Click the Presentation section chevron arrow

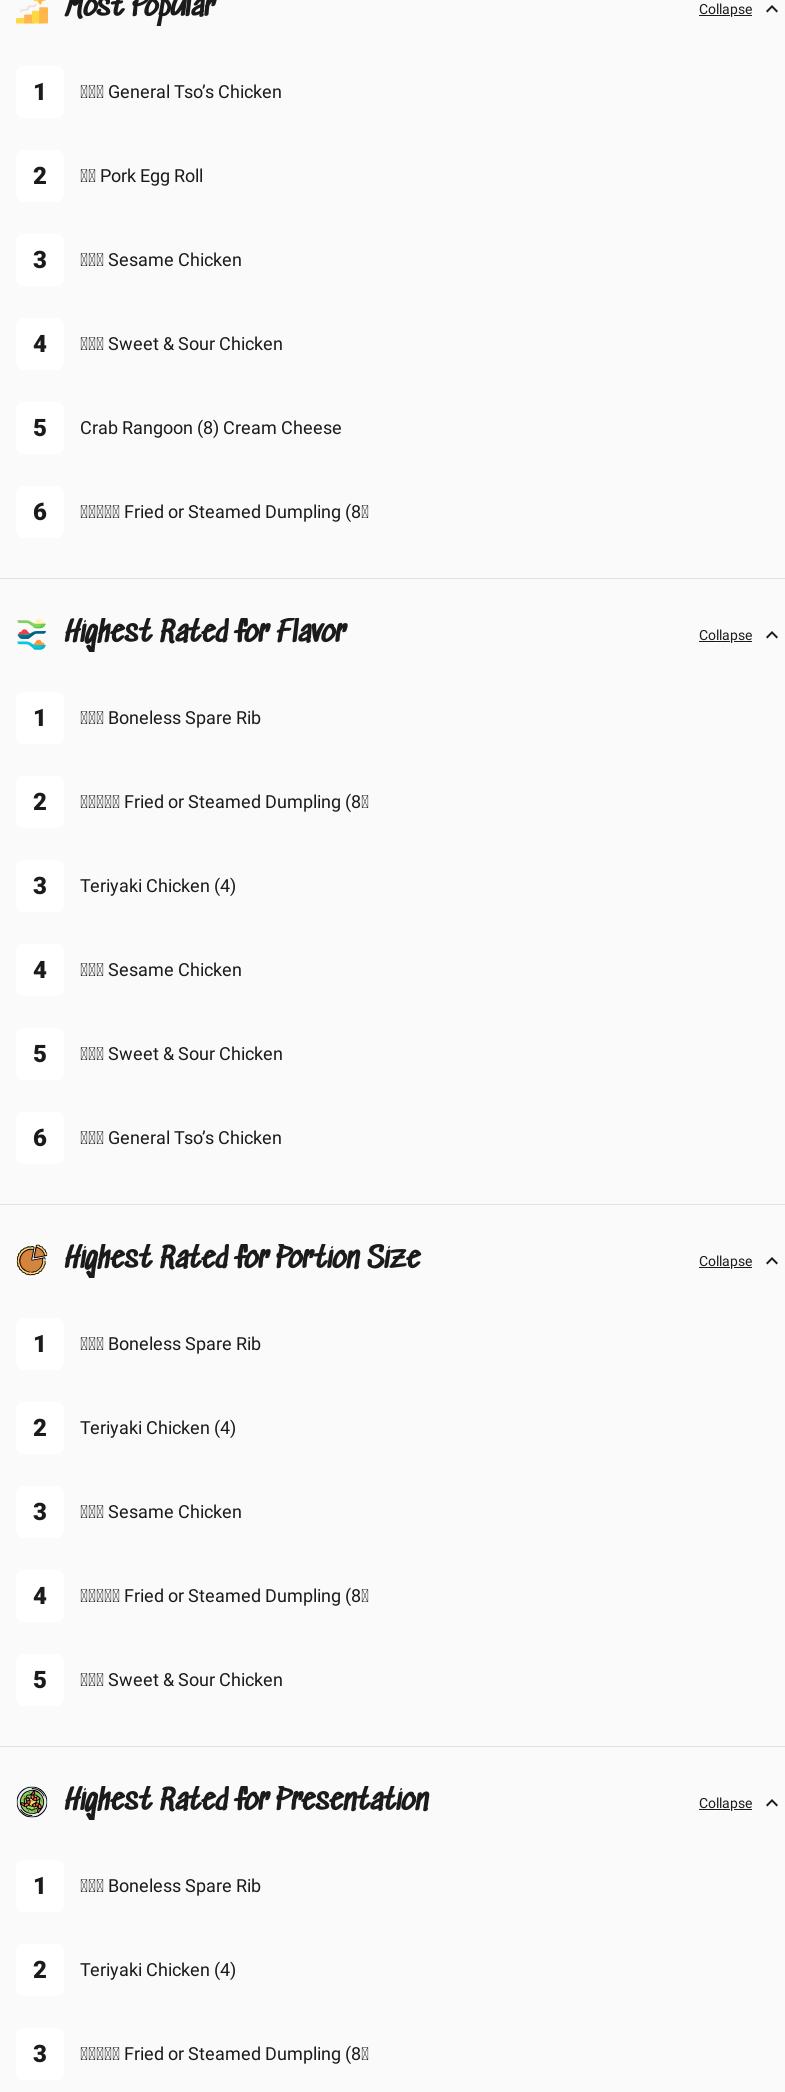tap(771, 1803)
